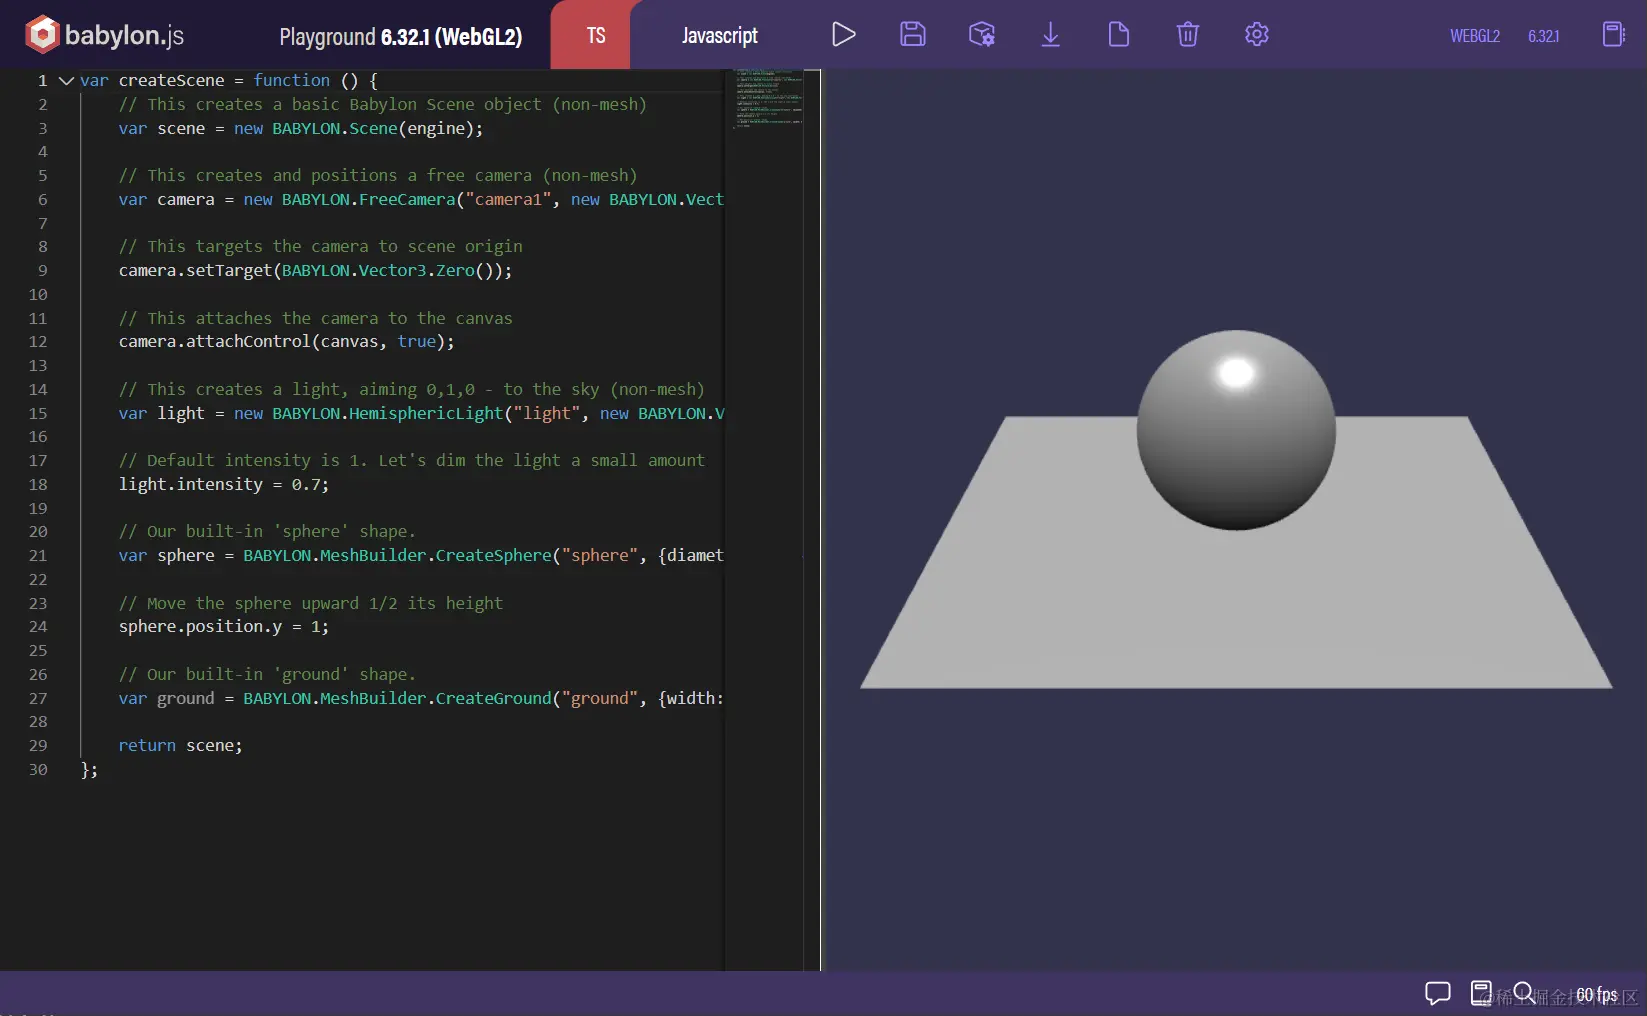Image resolution: width=1647 pixels, height=1016 pixels.
Task: Click the comment "Our built-in 'sphere' shape."
Action: 267,531
